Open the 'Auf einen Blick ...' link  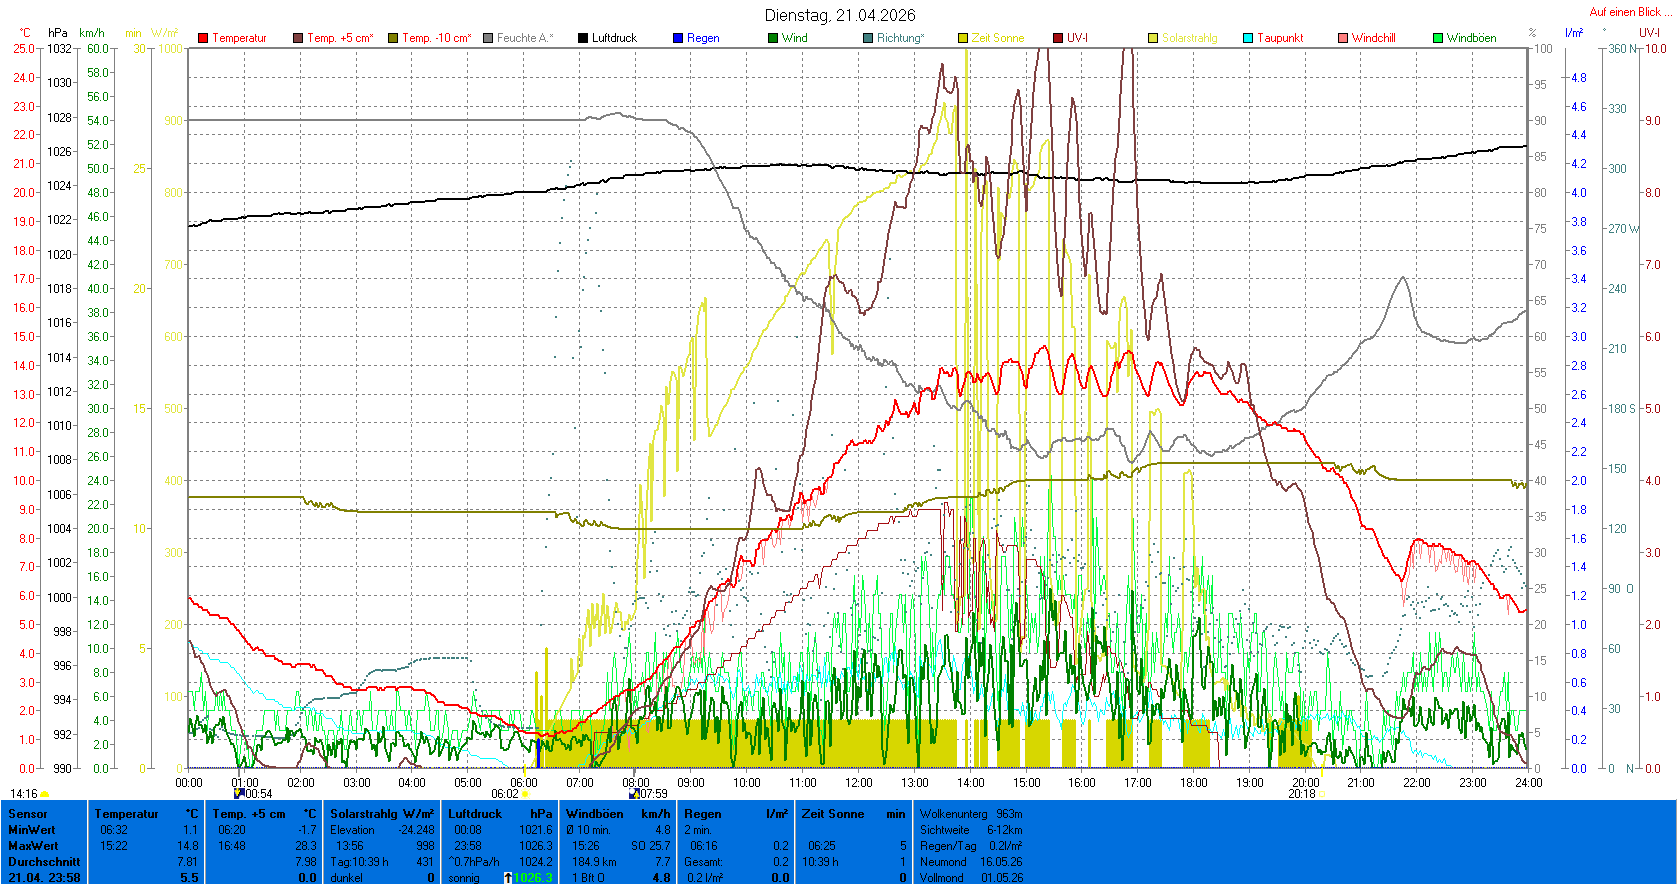(x=1629, y=12)
